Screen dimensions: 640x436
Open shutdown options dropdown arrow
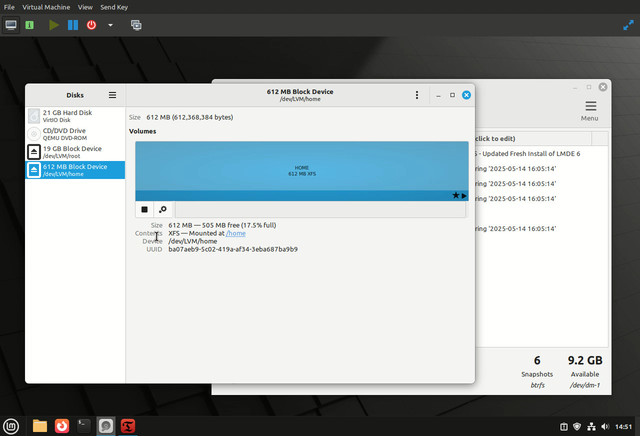(110, 25)
